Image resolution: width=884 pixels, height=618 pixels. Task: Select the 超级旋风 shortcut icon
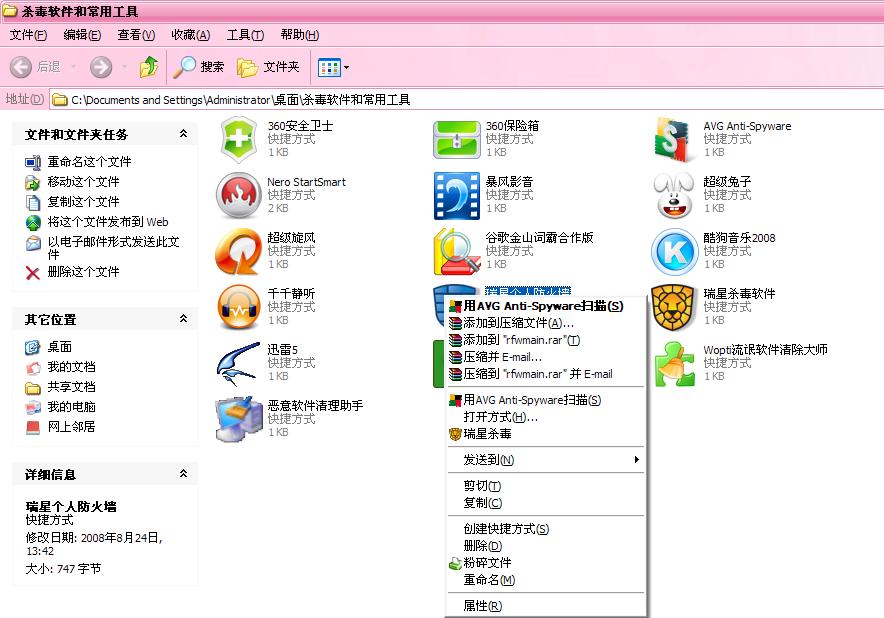click(238, 251)
